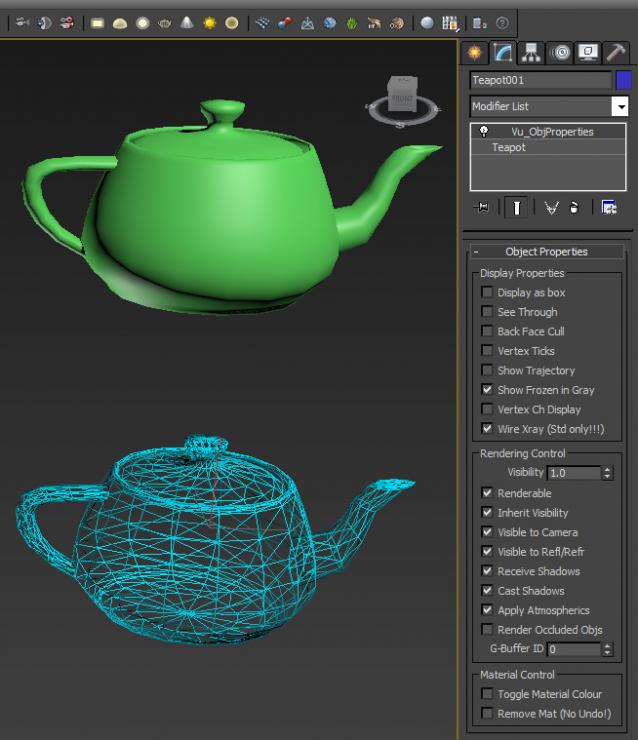638x740 pixels.
Task: Click the blue object color swatch
Action: pyautogui.click(x=624, y=80)
